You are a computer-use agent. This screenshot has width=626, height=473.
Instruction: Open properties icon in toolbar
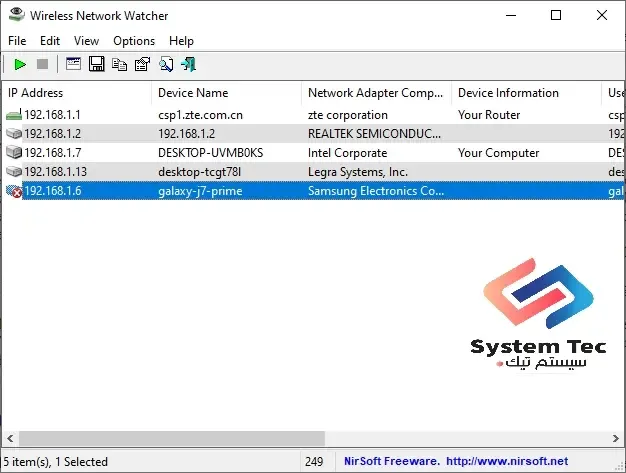[143, 64]
